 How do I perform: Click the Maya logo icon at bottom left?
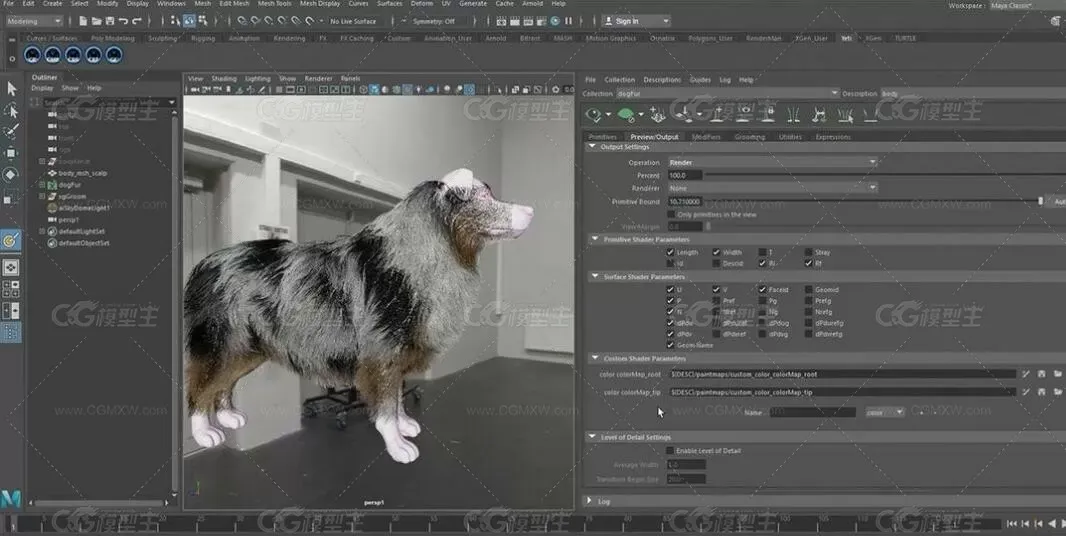(x=10, y=499)
